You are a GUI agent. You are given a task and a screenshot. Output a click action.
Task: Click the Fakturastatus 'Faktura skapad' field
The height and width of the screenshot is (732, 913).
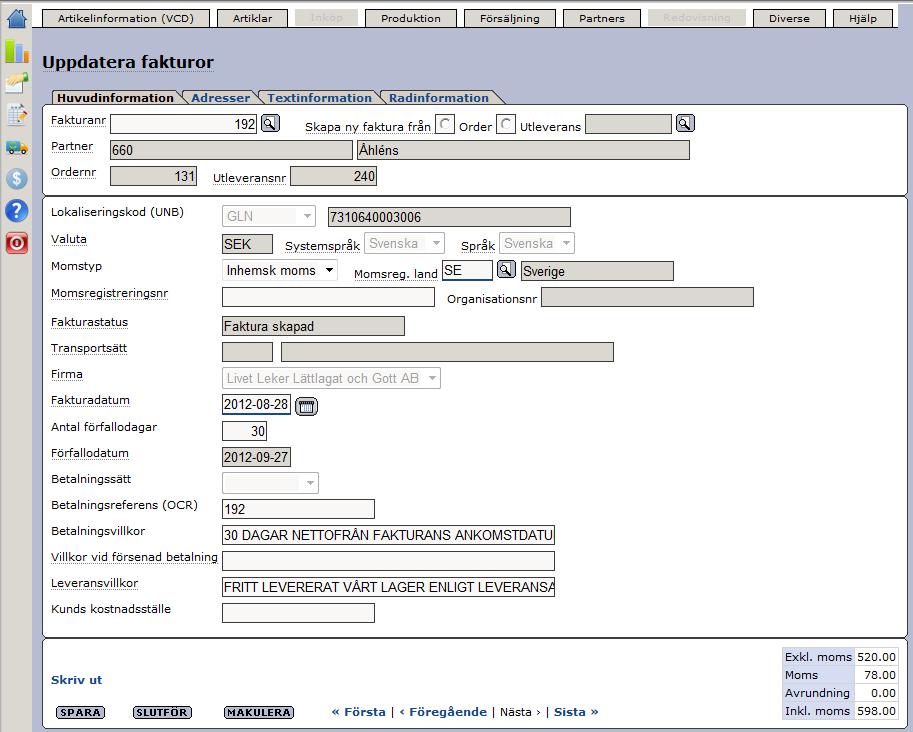click(x=313, y=326)
